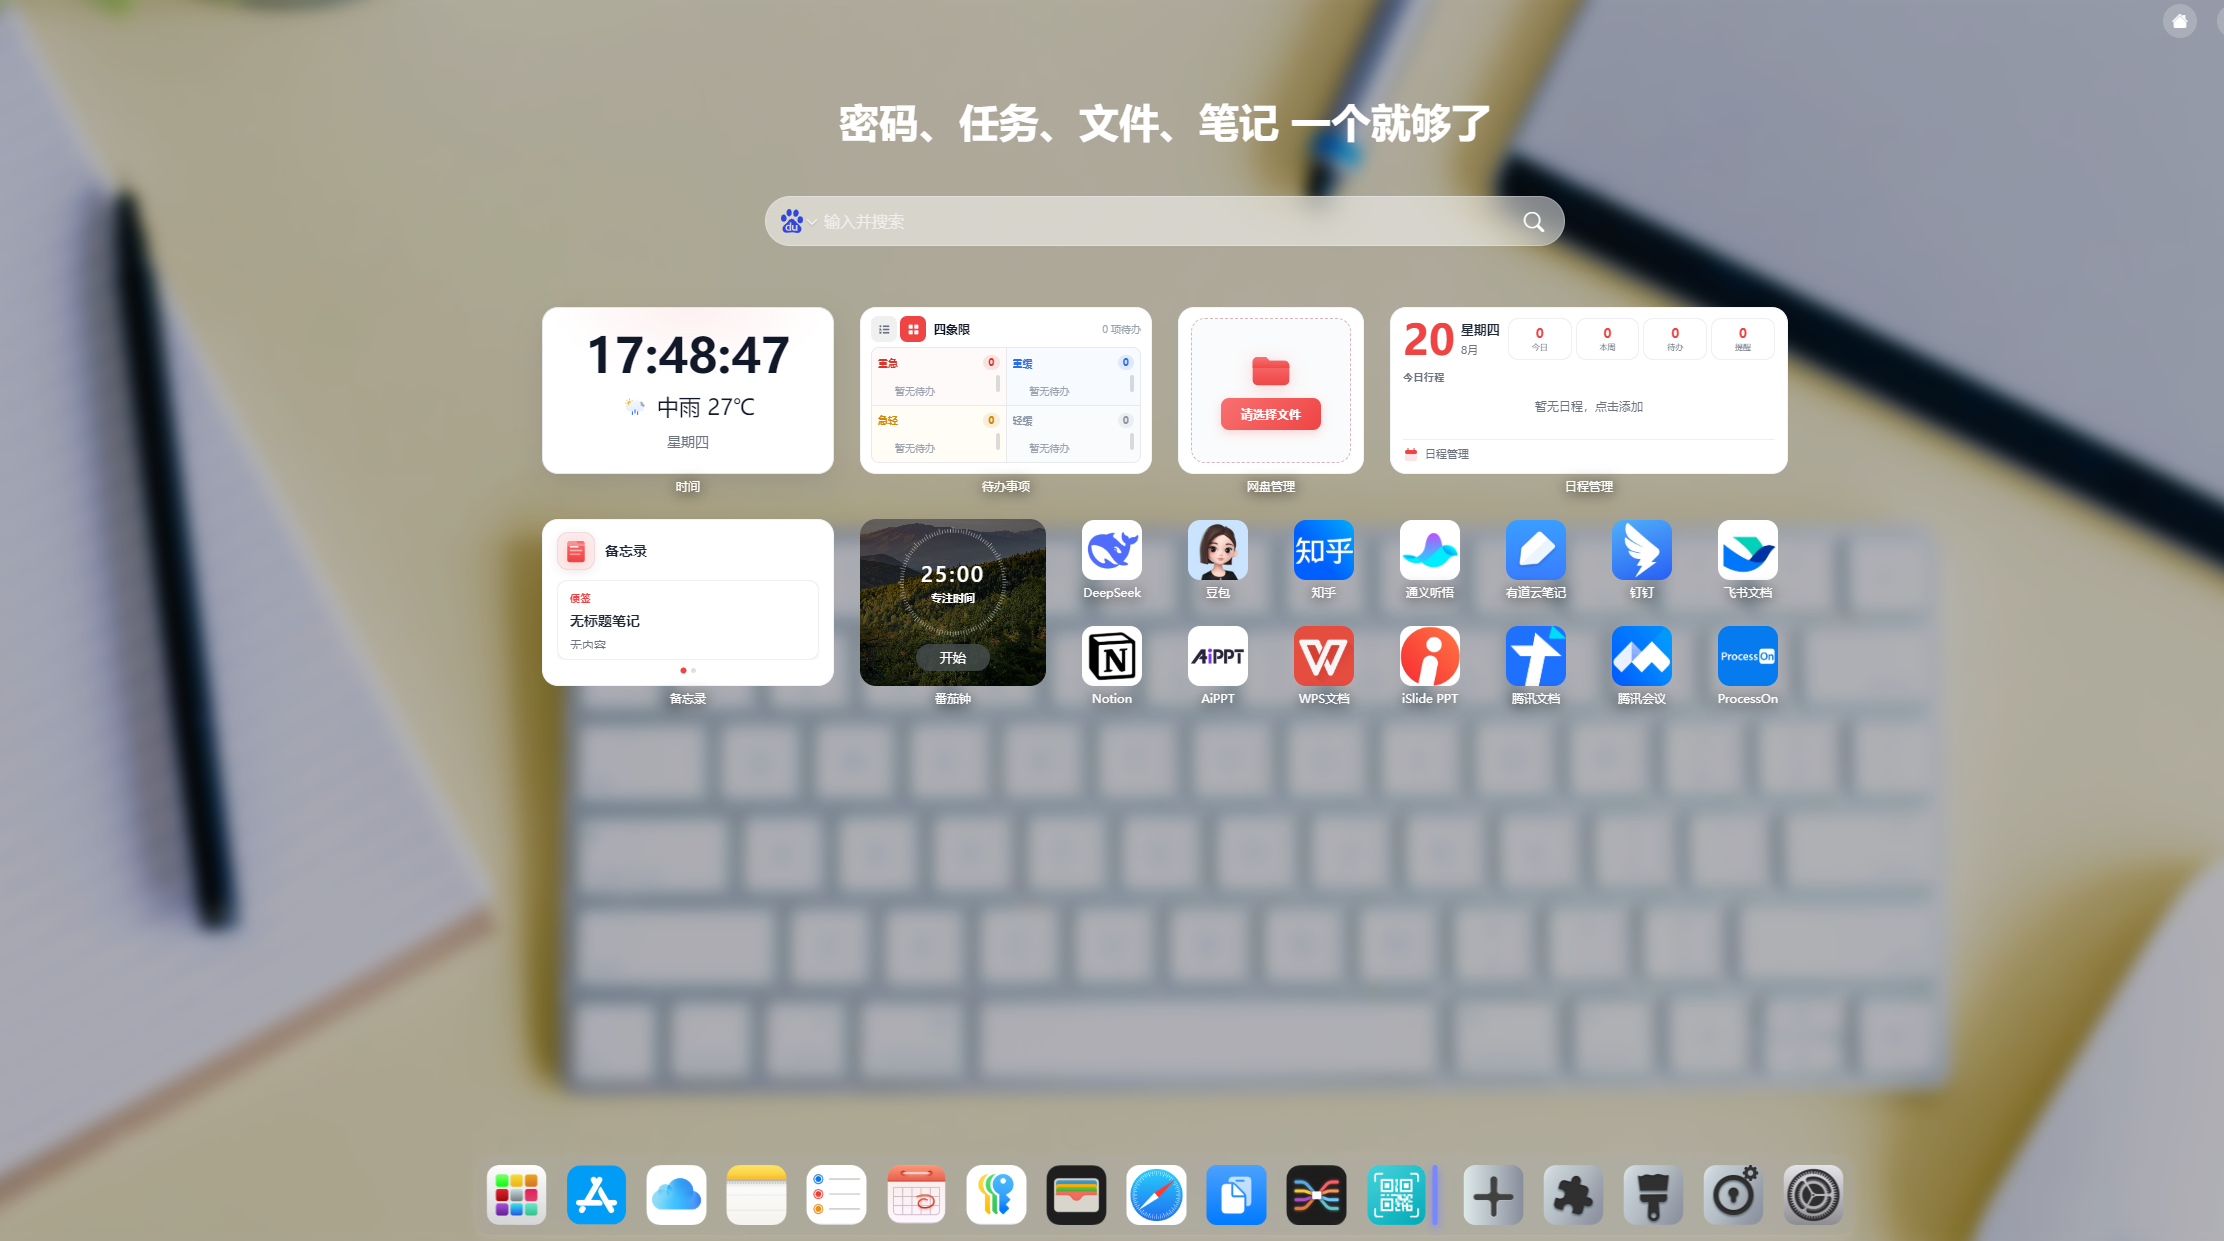Click the 请选择文件 button

pyautogui.click(x=1270, y=414)
